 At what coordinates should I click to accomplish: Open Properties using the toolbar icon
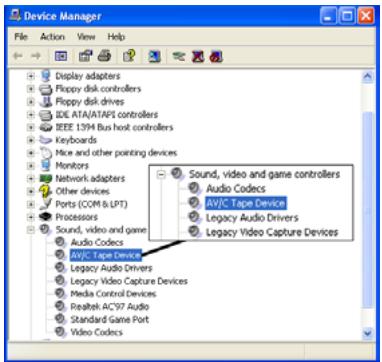(85, 56)
